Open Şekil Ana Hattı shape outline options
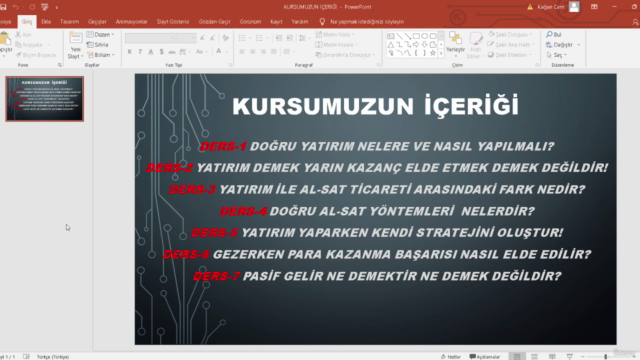This screenshot has height=360, width=640. (511, 44)
